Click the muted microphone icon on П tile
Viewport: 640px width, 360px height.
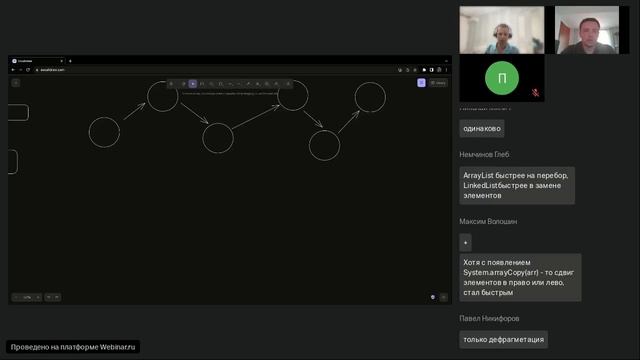tap(535, 93)
